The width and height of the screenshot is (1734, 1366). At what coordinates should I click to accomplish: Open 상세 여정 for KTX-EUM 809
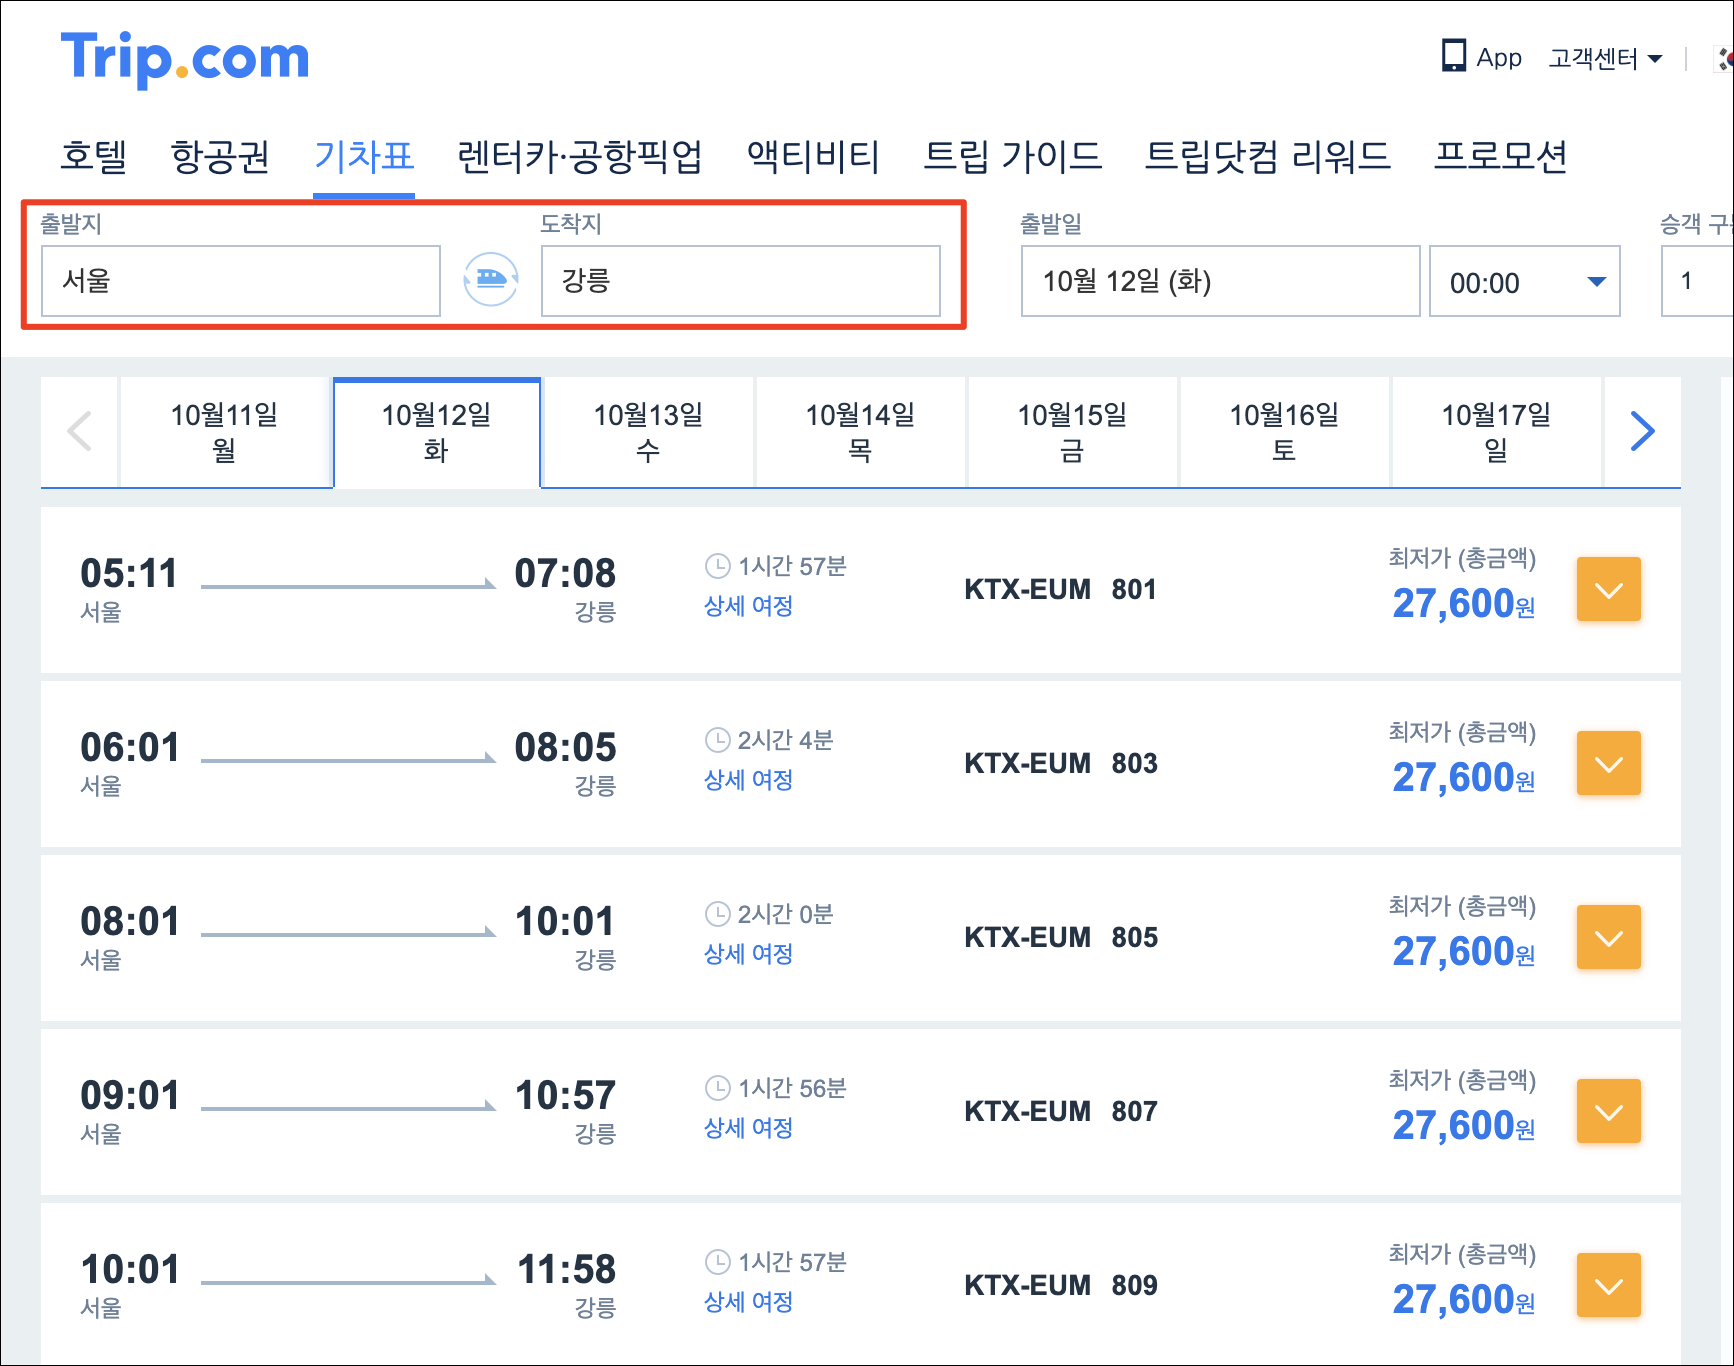[749, 1302]
